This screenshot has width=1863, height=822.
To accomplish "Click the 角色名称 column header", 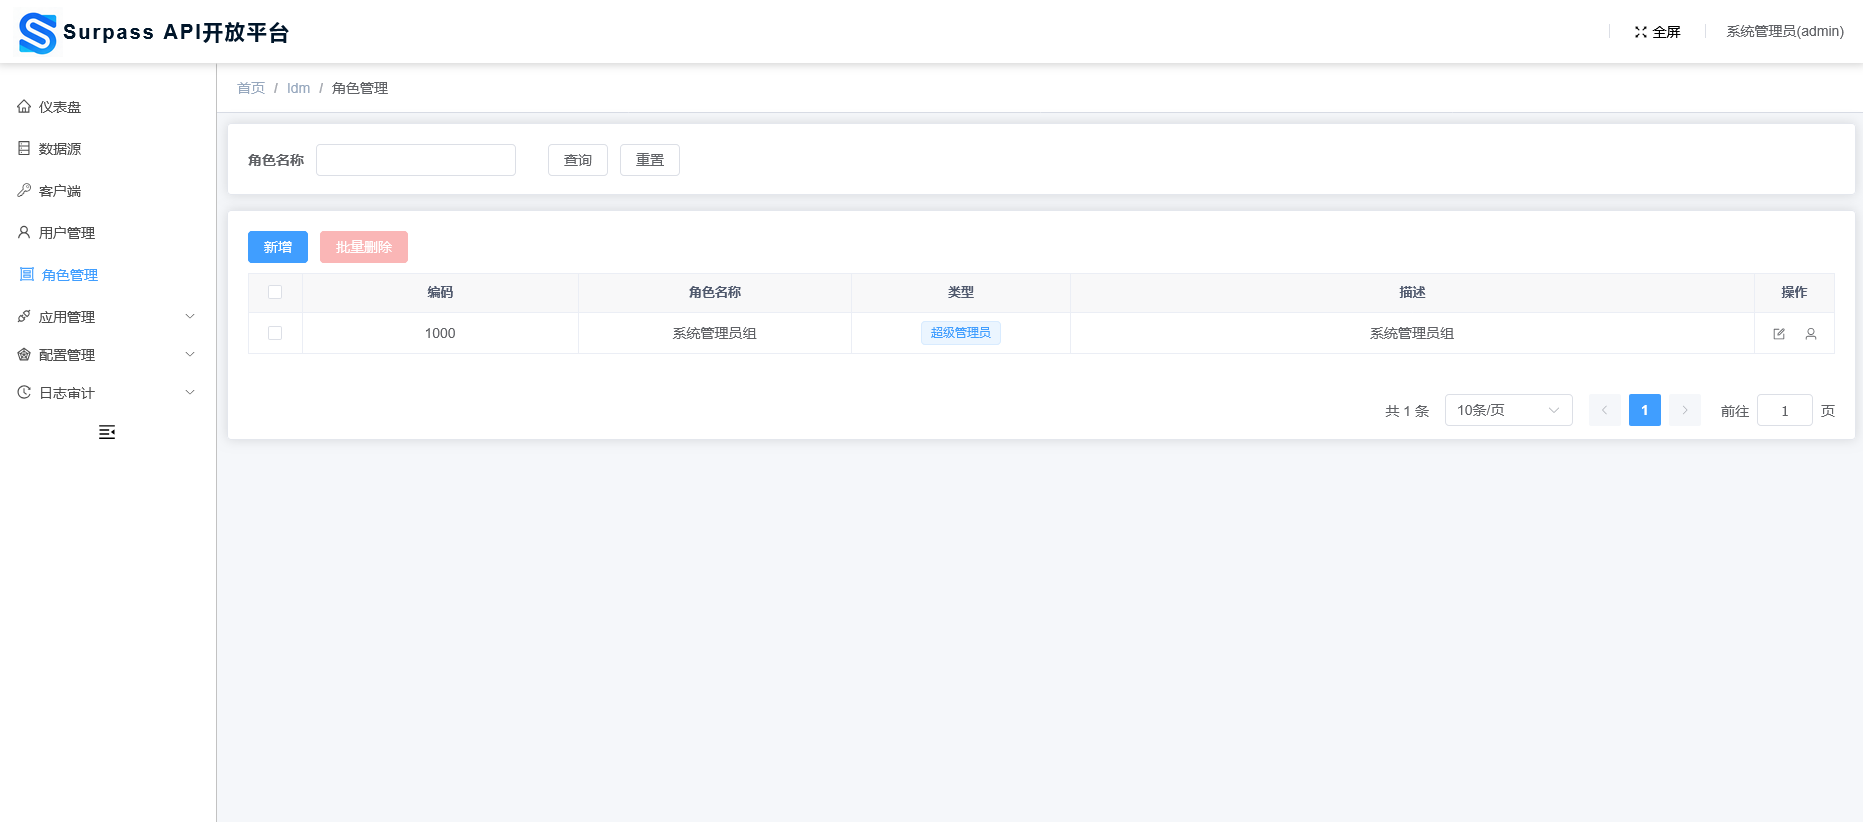I will pos(715,292).
